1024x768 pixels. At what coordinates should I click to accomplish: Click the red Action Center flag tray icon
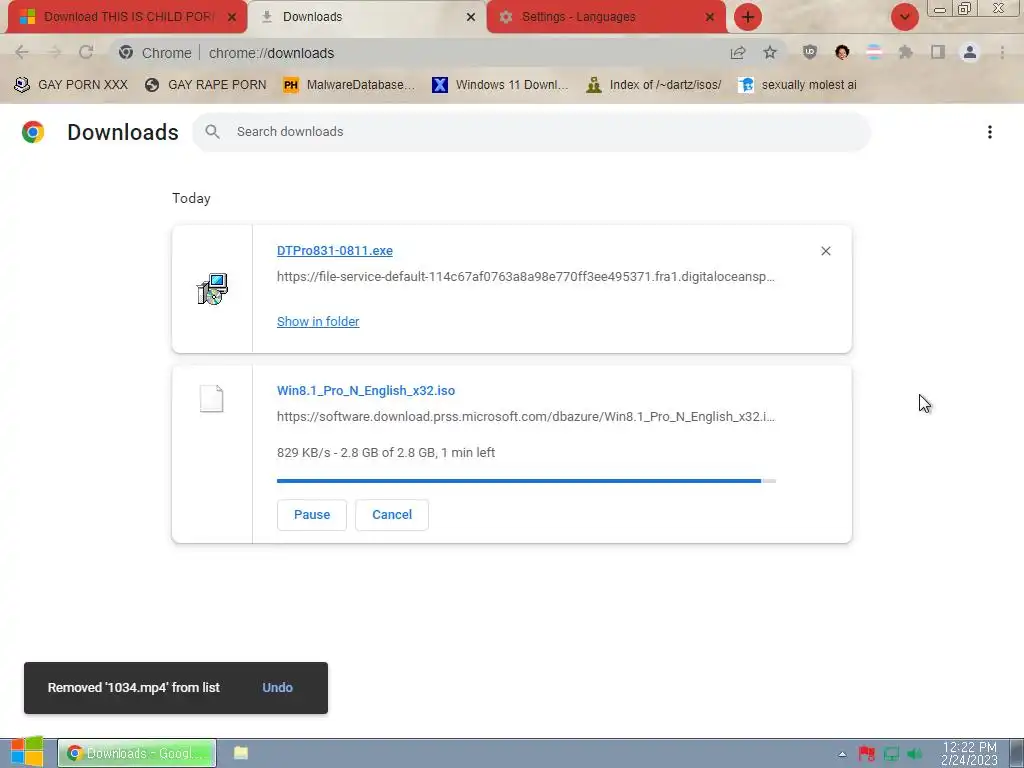(x=867, y=754)
